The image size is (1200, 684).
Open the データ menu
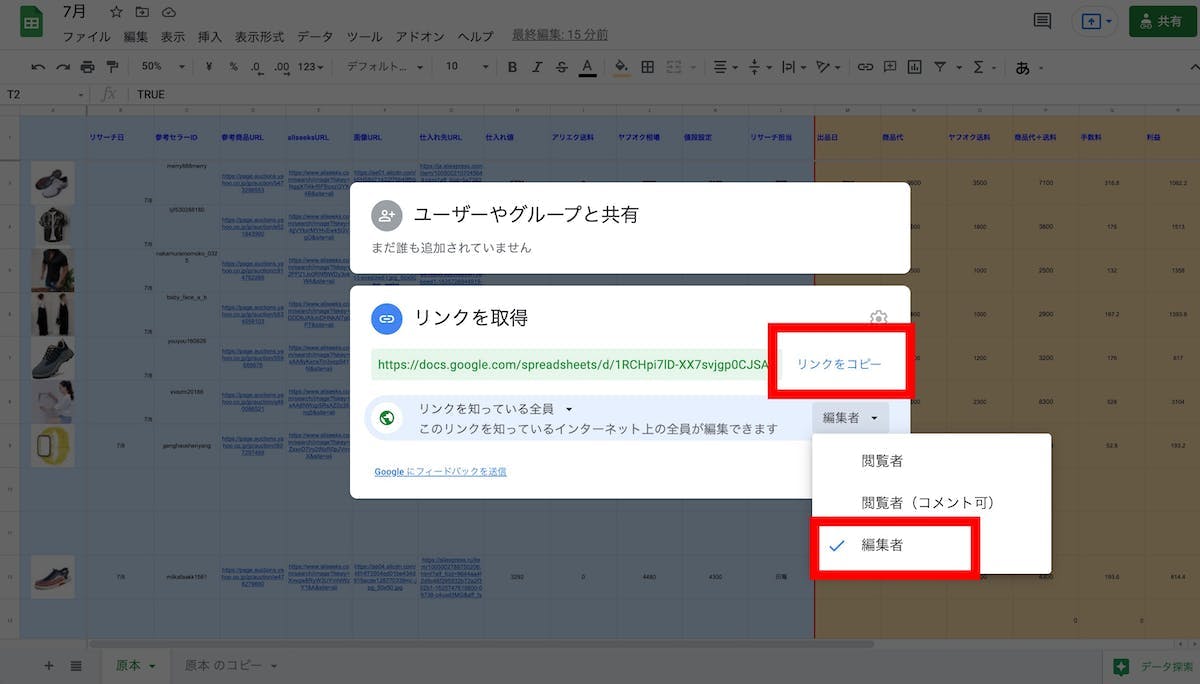[315, 36]
